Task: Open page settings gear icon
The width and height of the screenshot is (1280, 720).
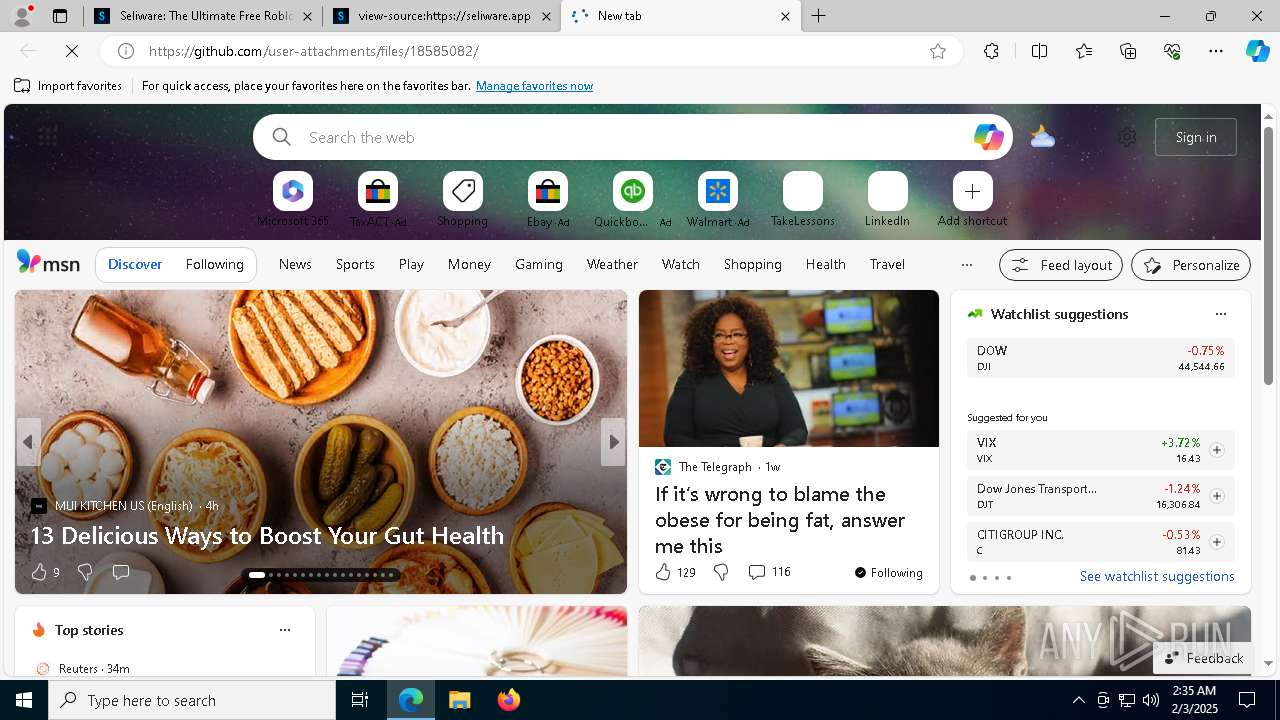Action: (1127, 137)
